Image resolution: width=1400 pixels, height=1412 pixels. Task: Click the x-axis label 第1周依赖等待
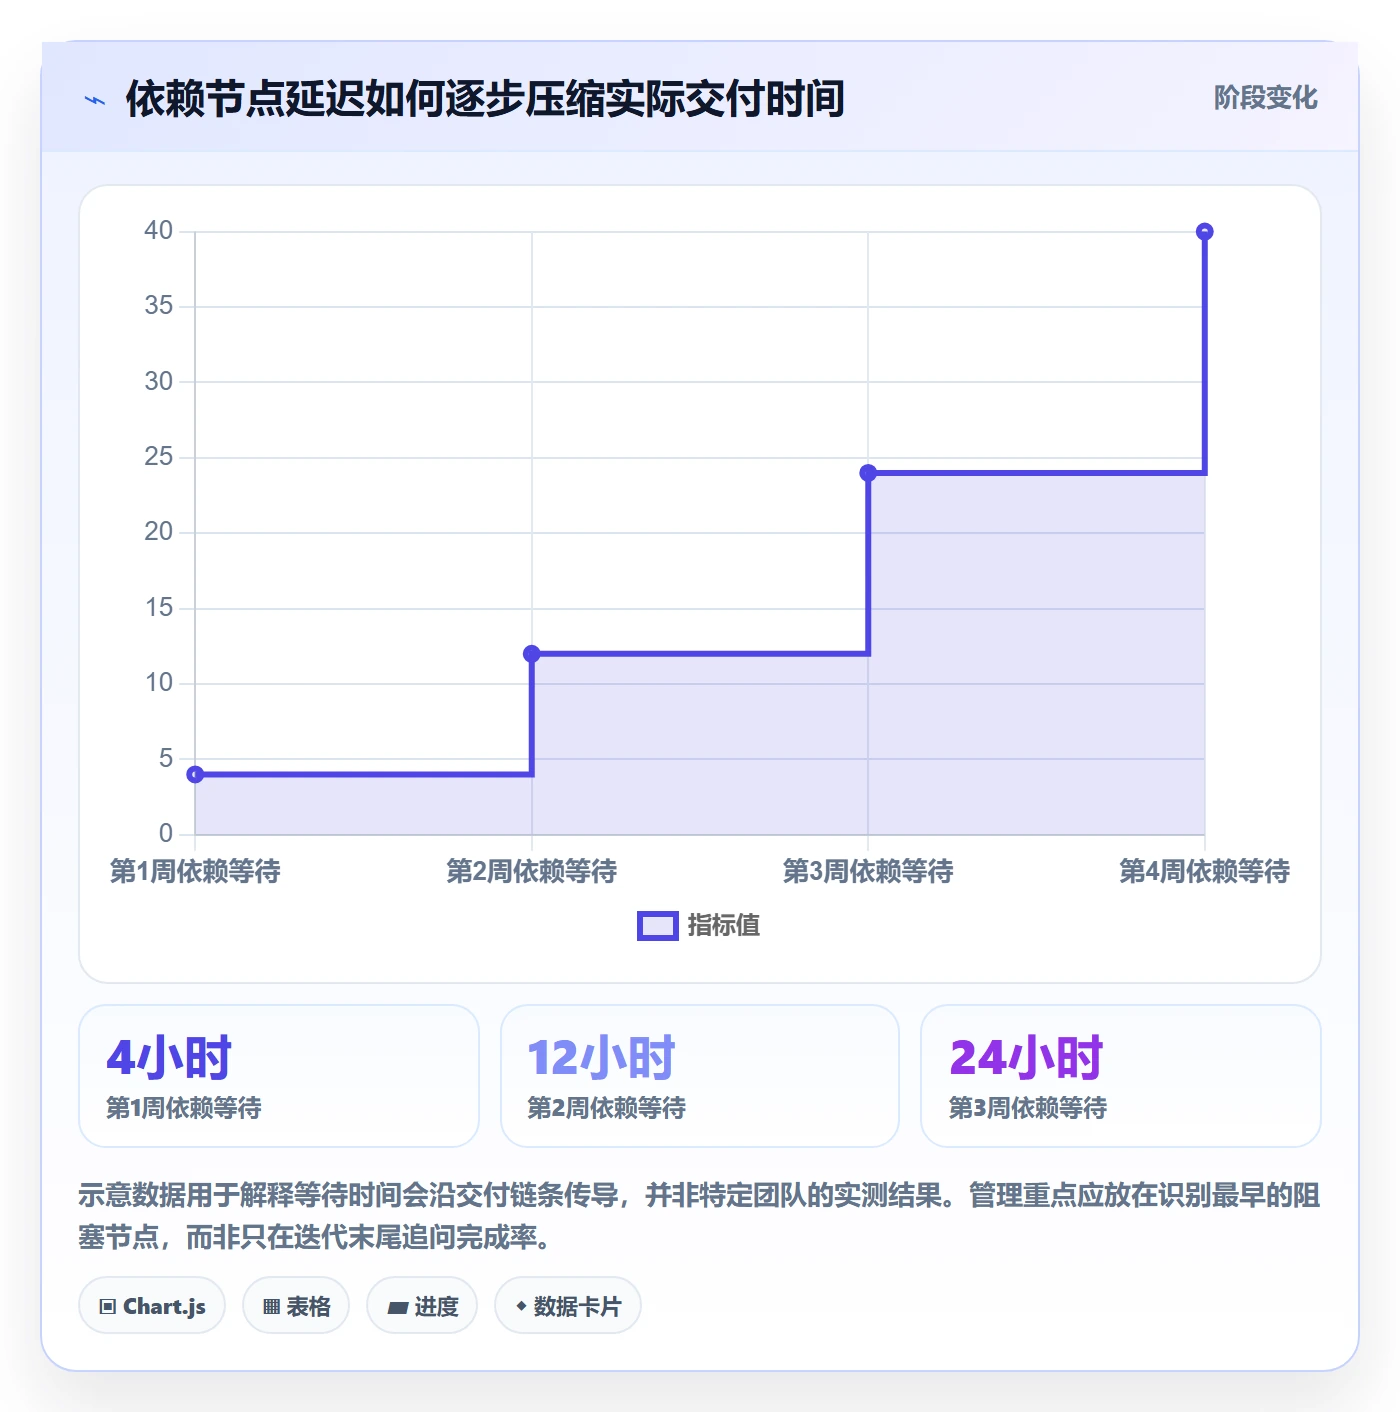click(195, 872)
